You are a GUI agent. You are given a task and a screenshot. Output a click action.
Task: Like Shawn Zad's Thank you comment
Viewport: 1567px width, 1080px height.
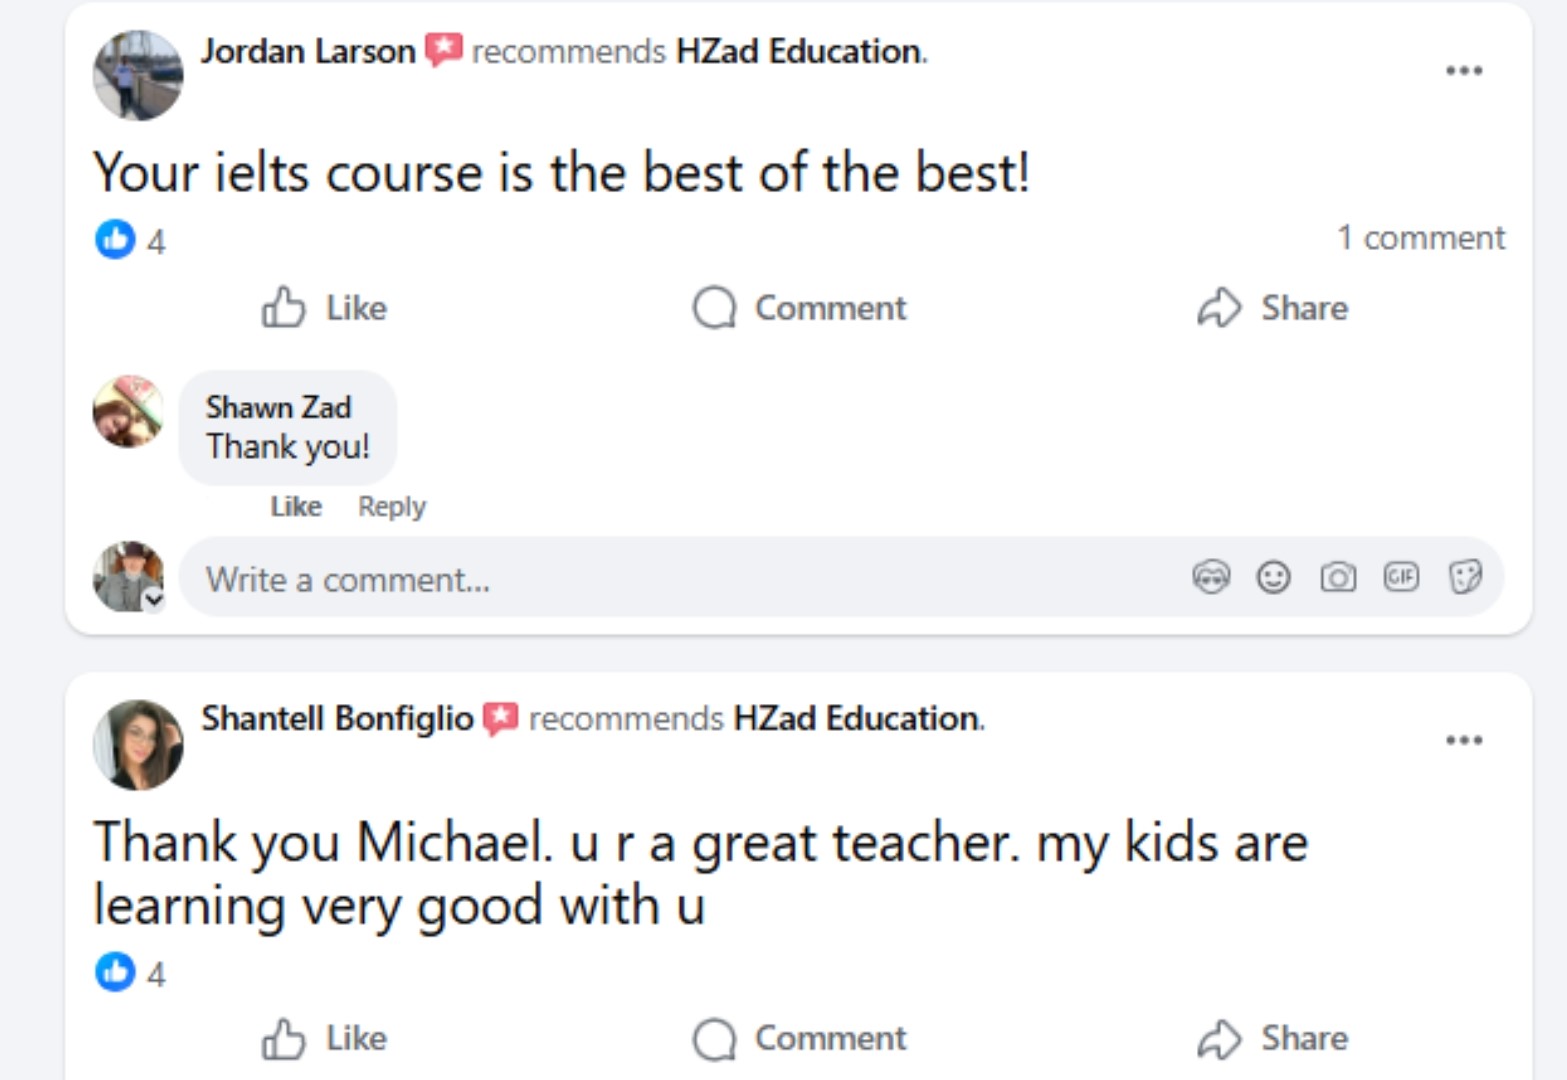click(x=296, y=507)
